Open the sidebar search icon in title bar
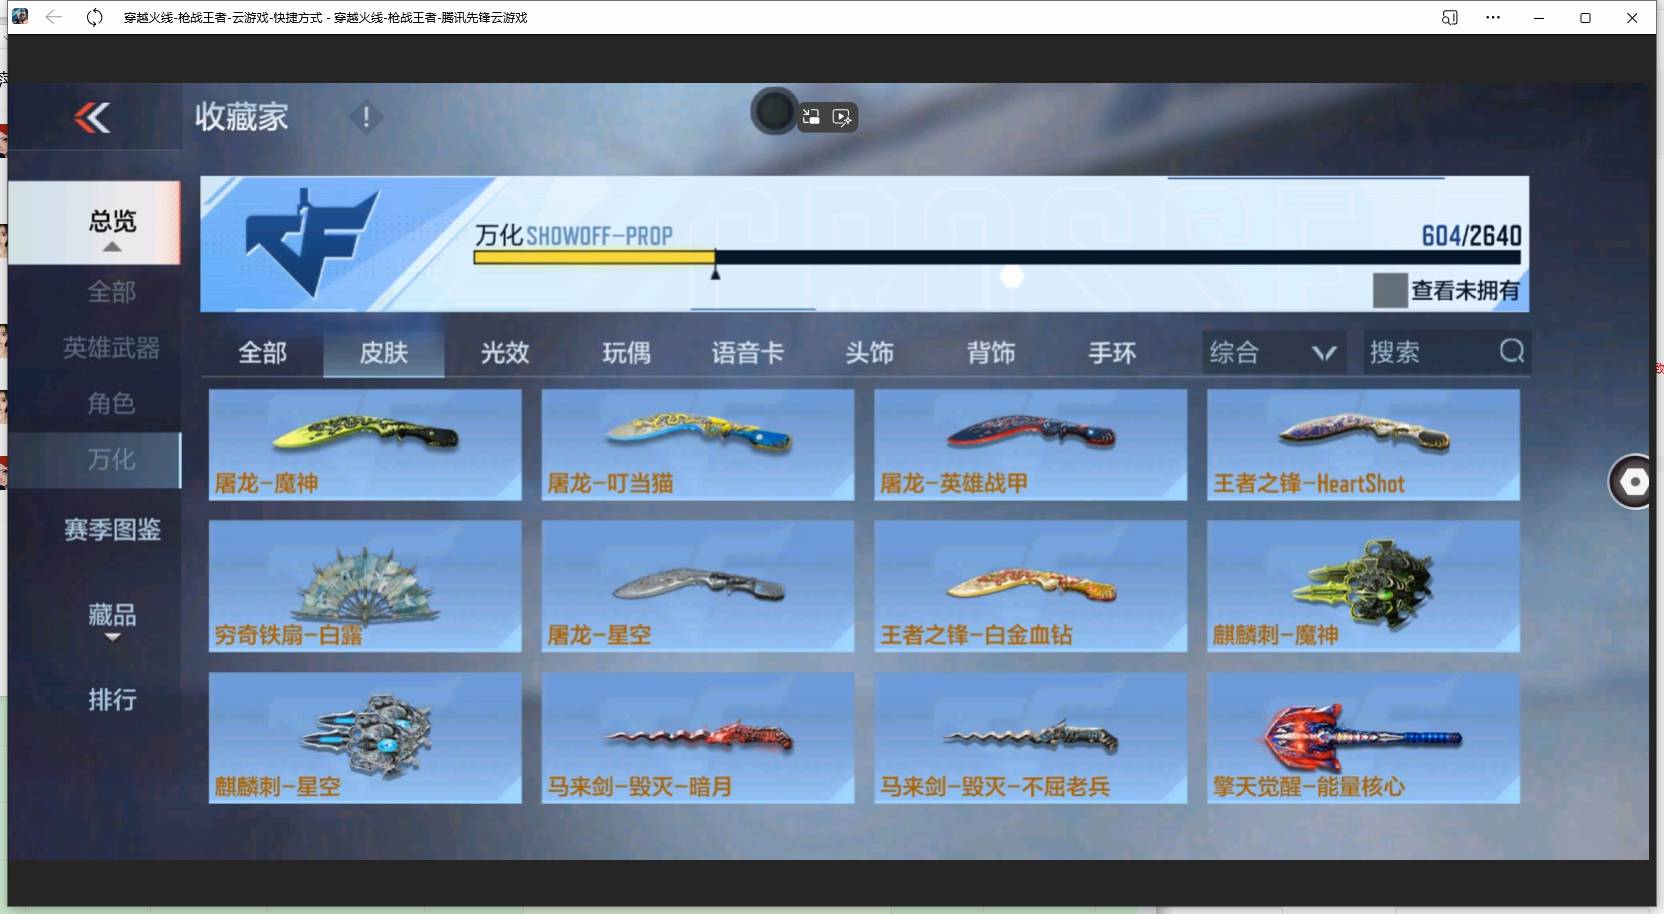Image resolution: width=1664 pixels, height=914 pixels. pos(1449,17)
